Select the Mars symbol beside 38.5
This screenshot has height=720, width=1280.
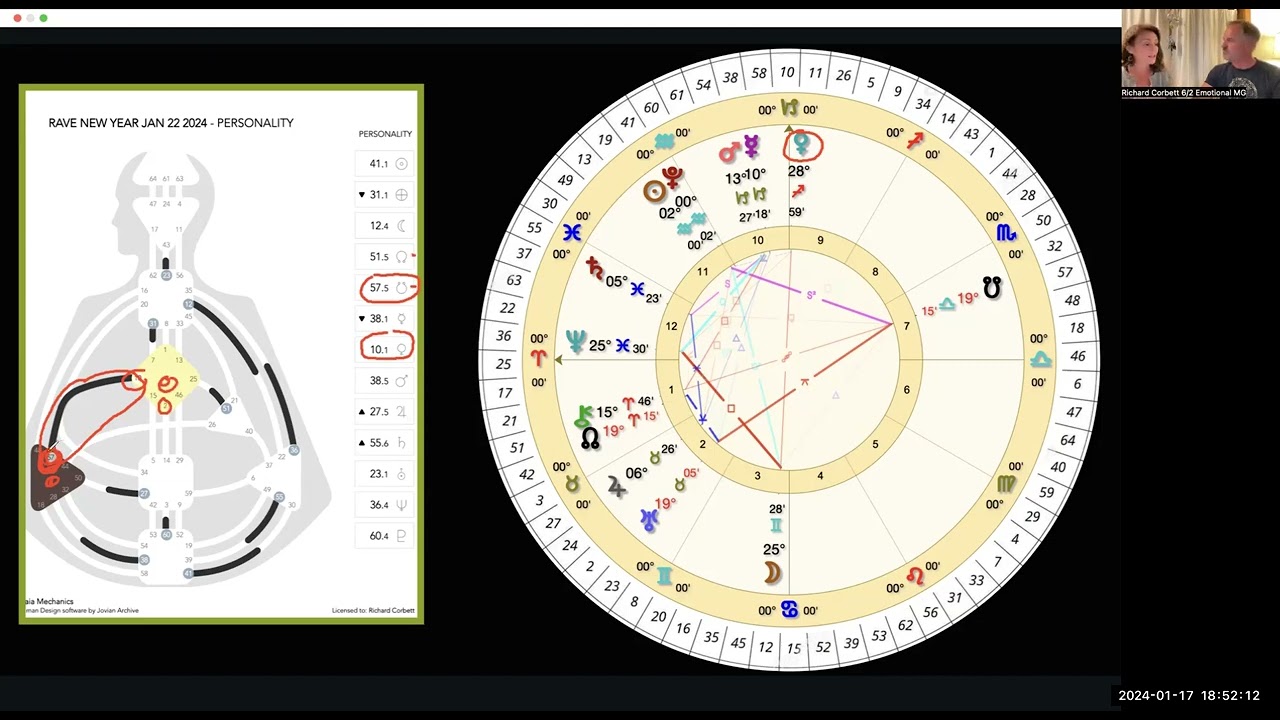(402, 381)
